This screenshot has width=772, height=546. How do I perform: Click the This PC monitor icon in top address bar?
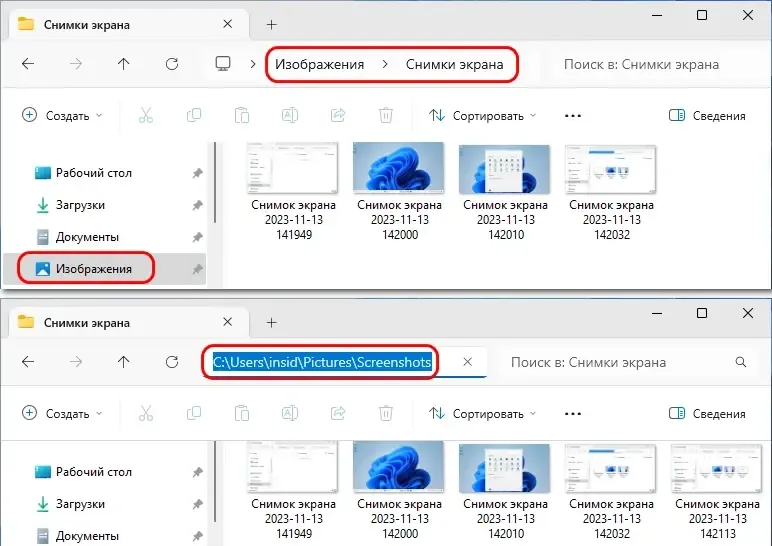[223, 64]
